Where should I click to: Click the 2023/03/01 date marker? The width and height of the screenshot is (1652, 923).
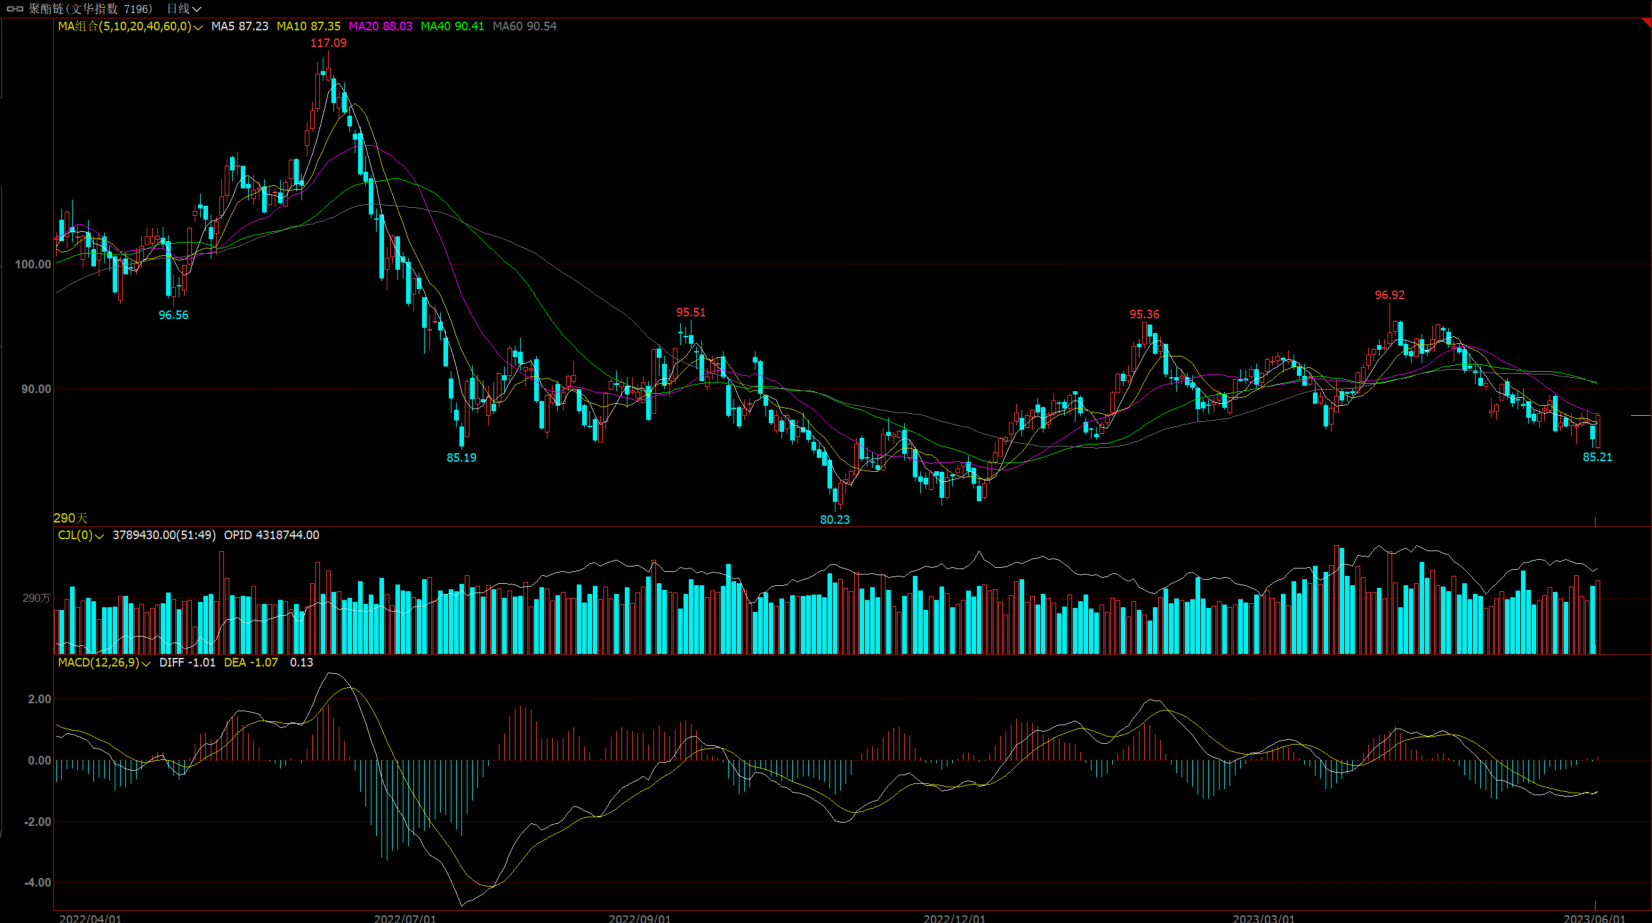pyautogui.click(x=1263, y=918)
